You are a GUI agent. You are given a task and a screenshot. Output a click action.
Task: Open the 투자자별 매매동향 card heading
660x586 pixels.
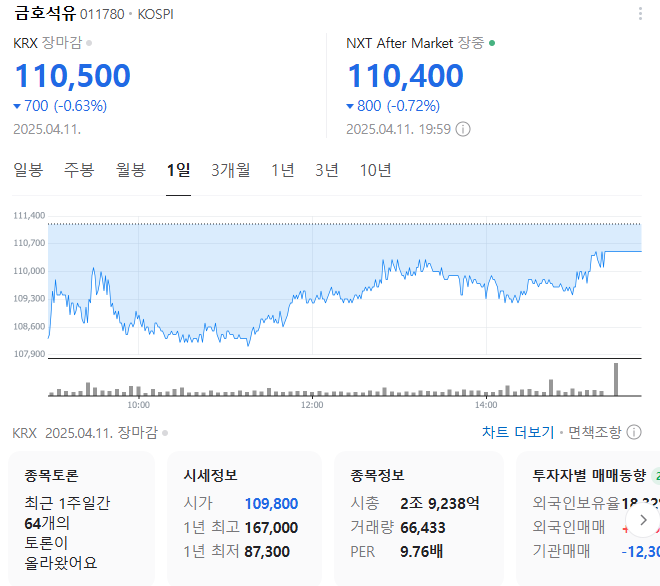[589, 475]
